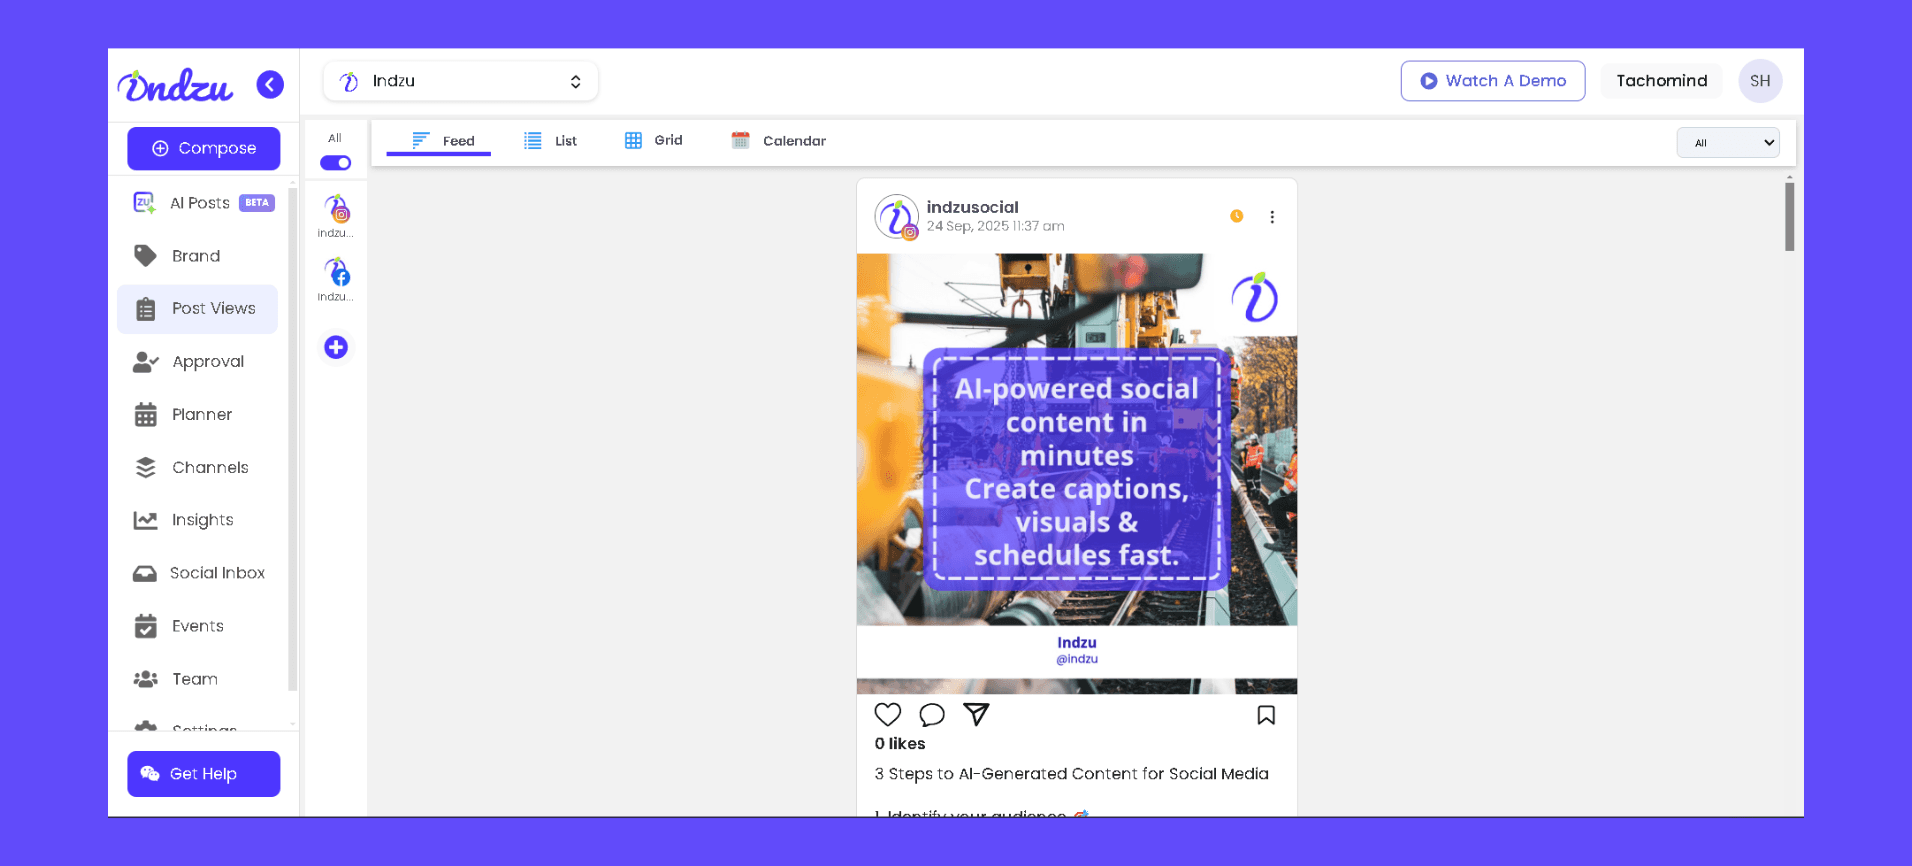Add a new channel with plus icon
The width and height of the screenshot is (1912, 866).
[336, 347]
